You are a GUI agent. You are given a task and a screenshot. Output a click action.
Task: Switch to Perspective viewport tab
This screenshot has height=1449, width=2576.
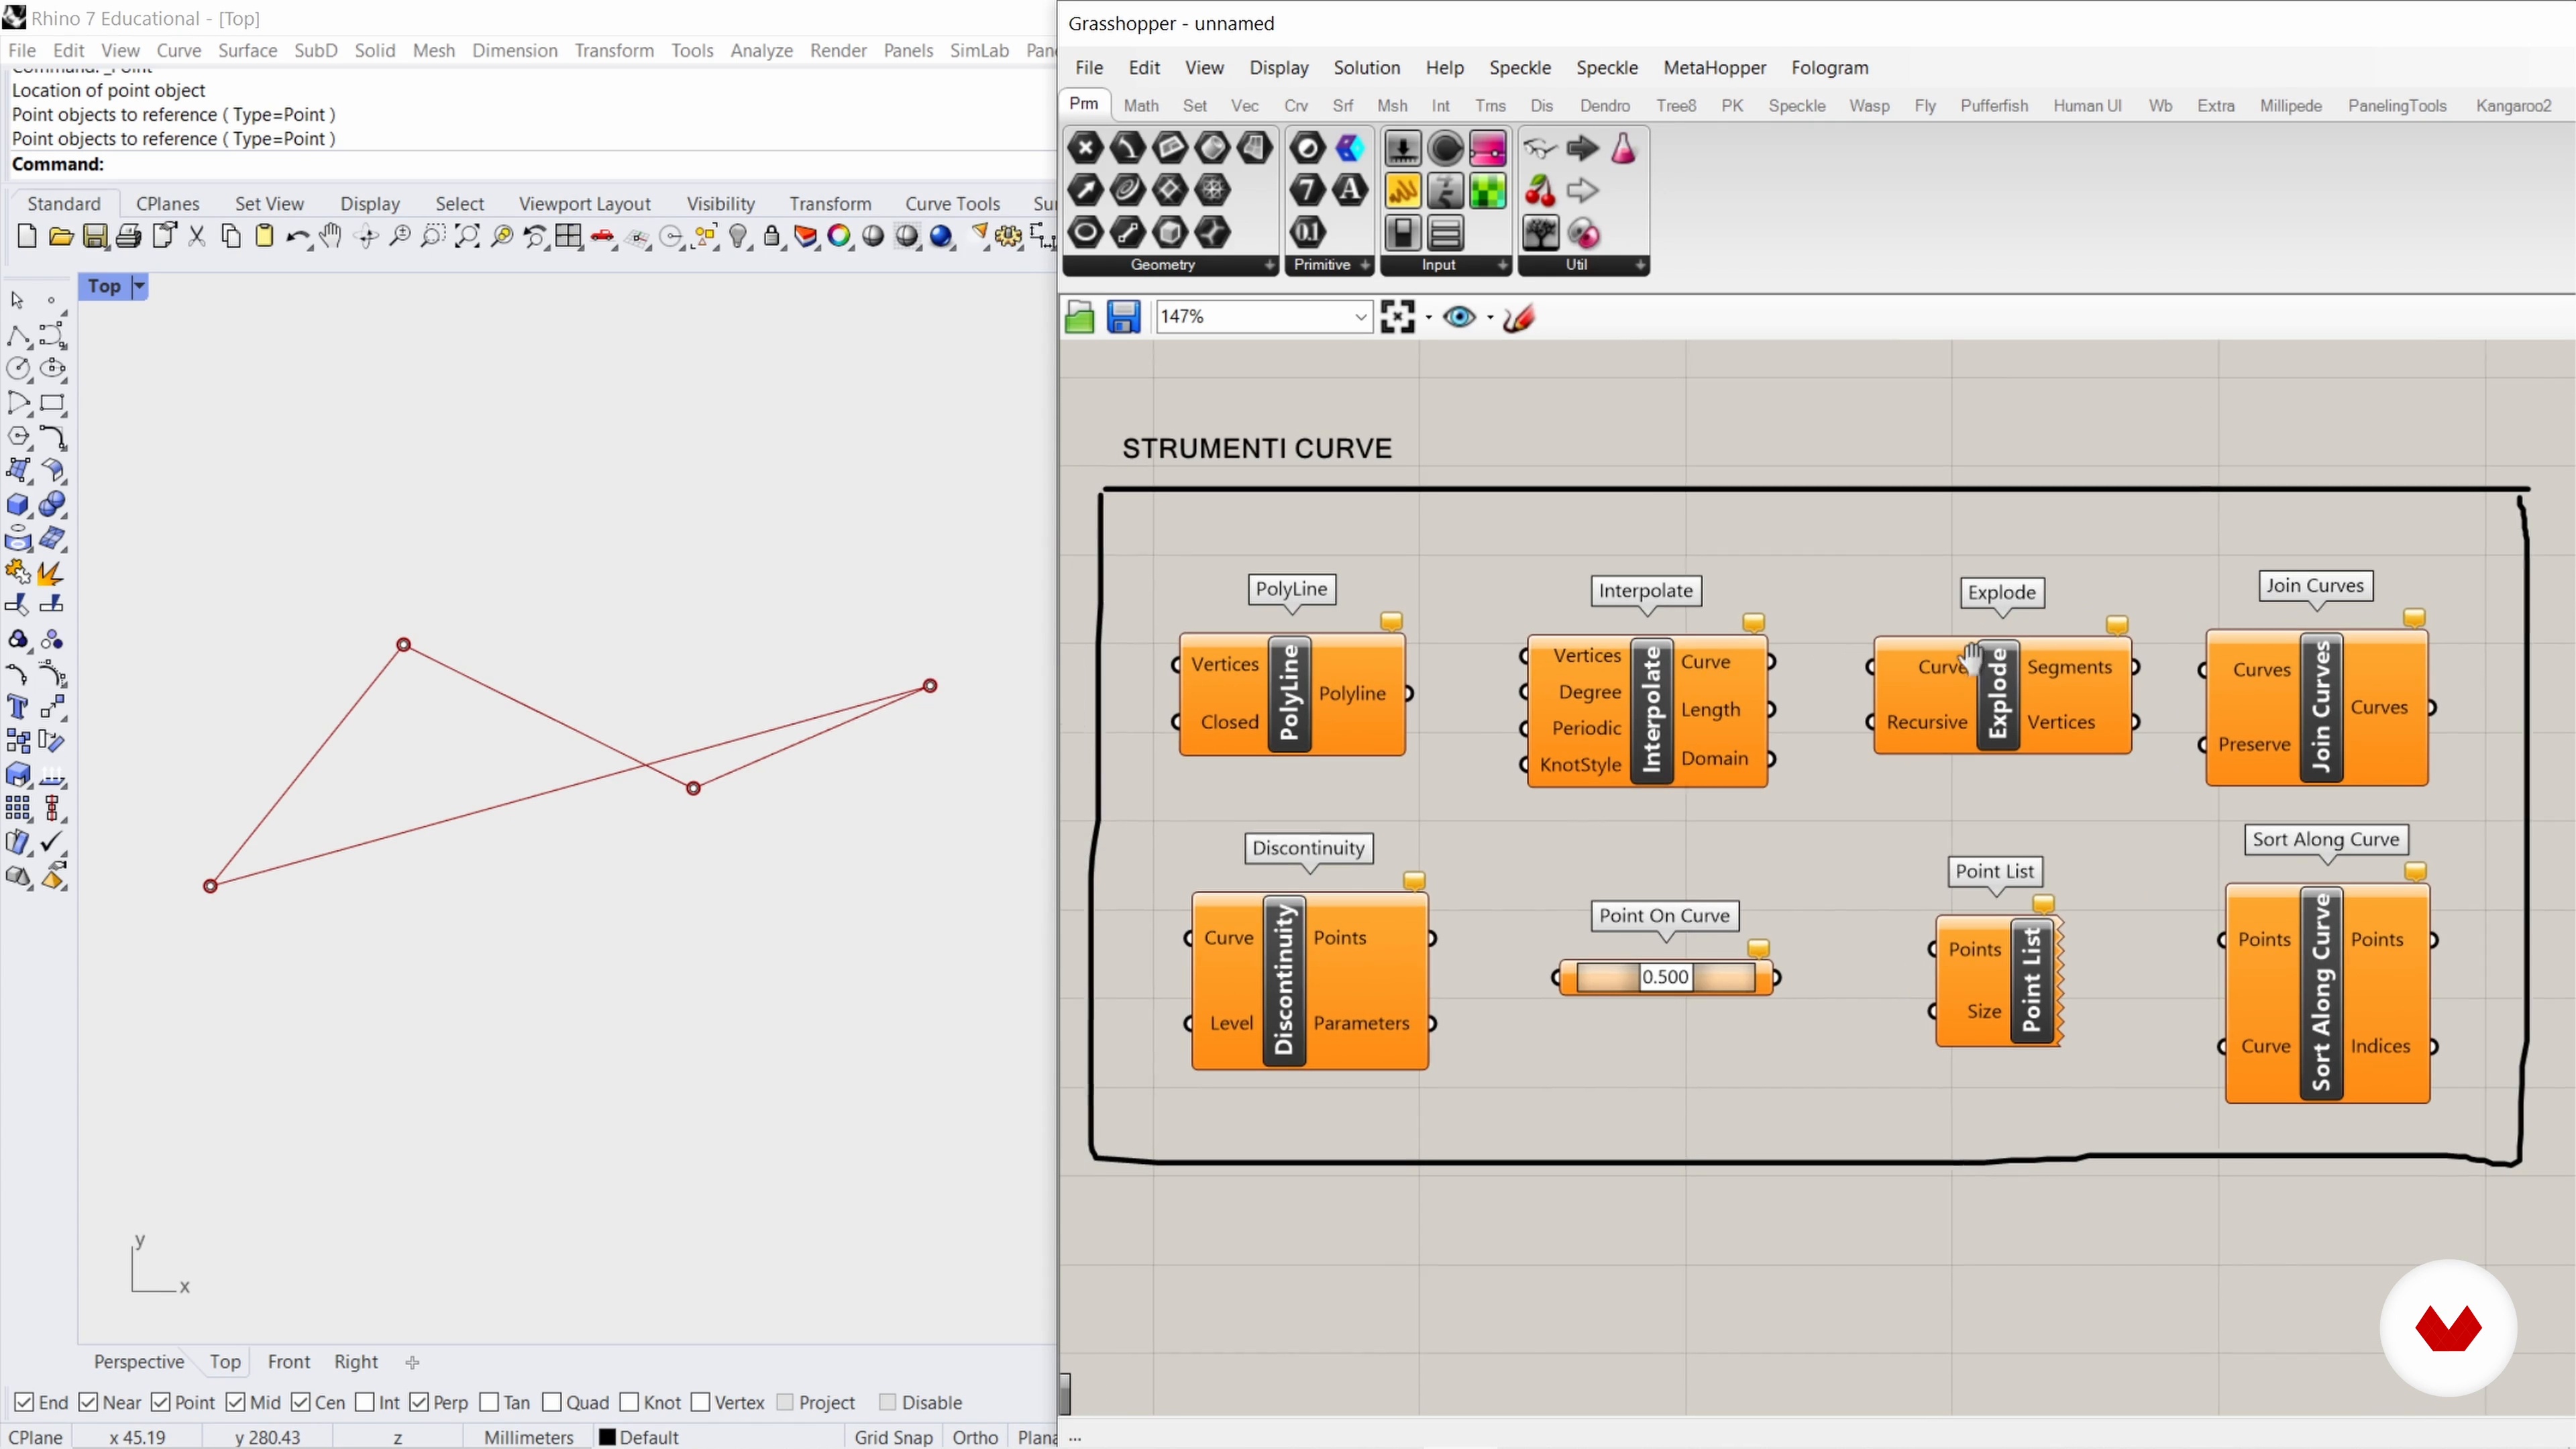139,1361
